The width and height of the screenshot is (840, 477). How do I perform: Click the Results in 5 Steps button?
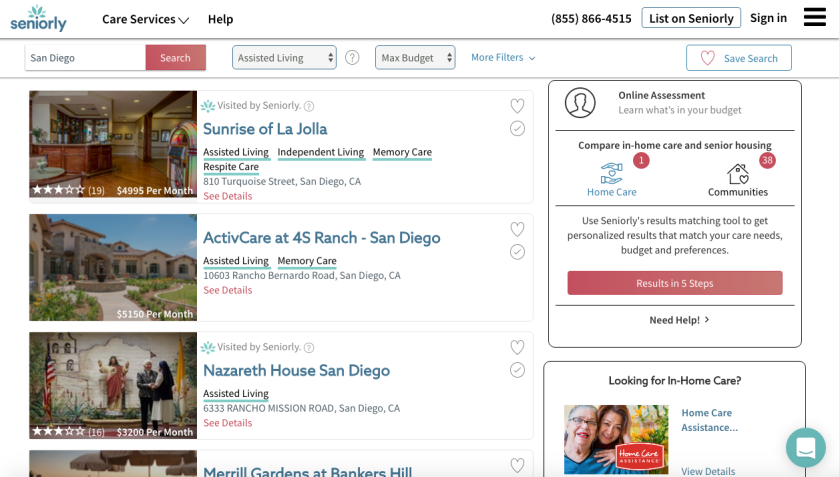[x=675, y=283]
